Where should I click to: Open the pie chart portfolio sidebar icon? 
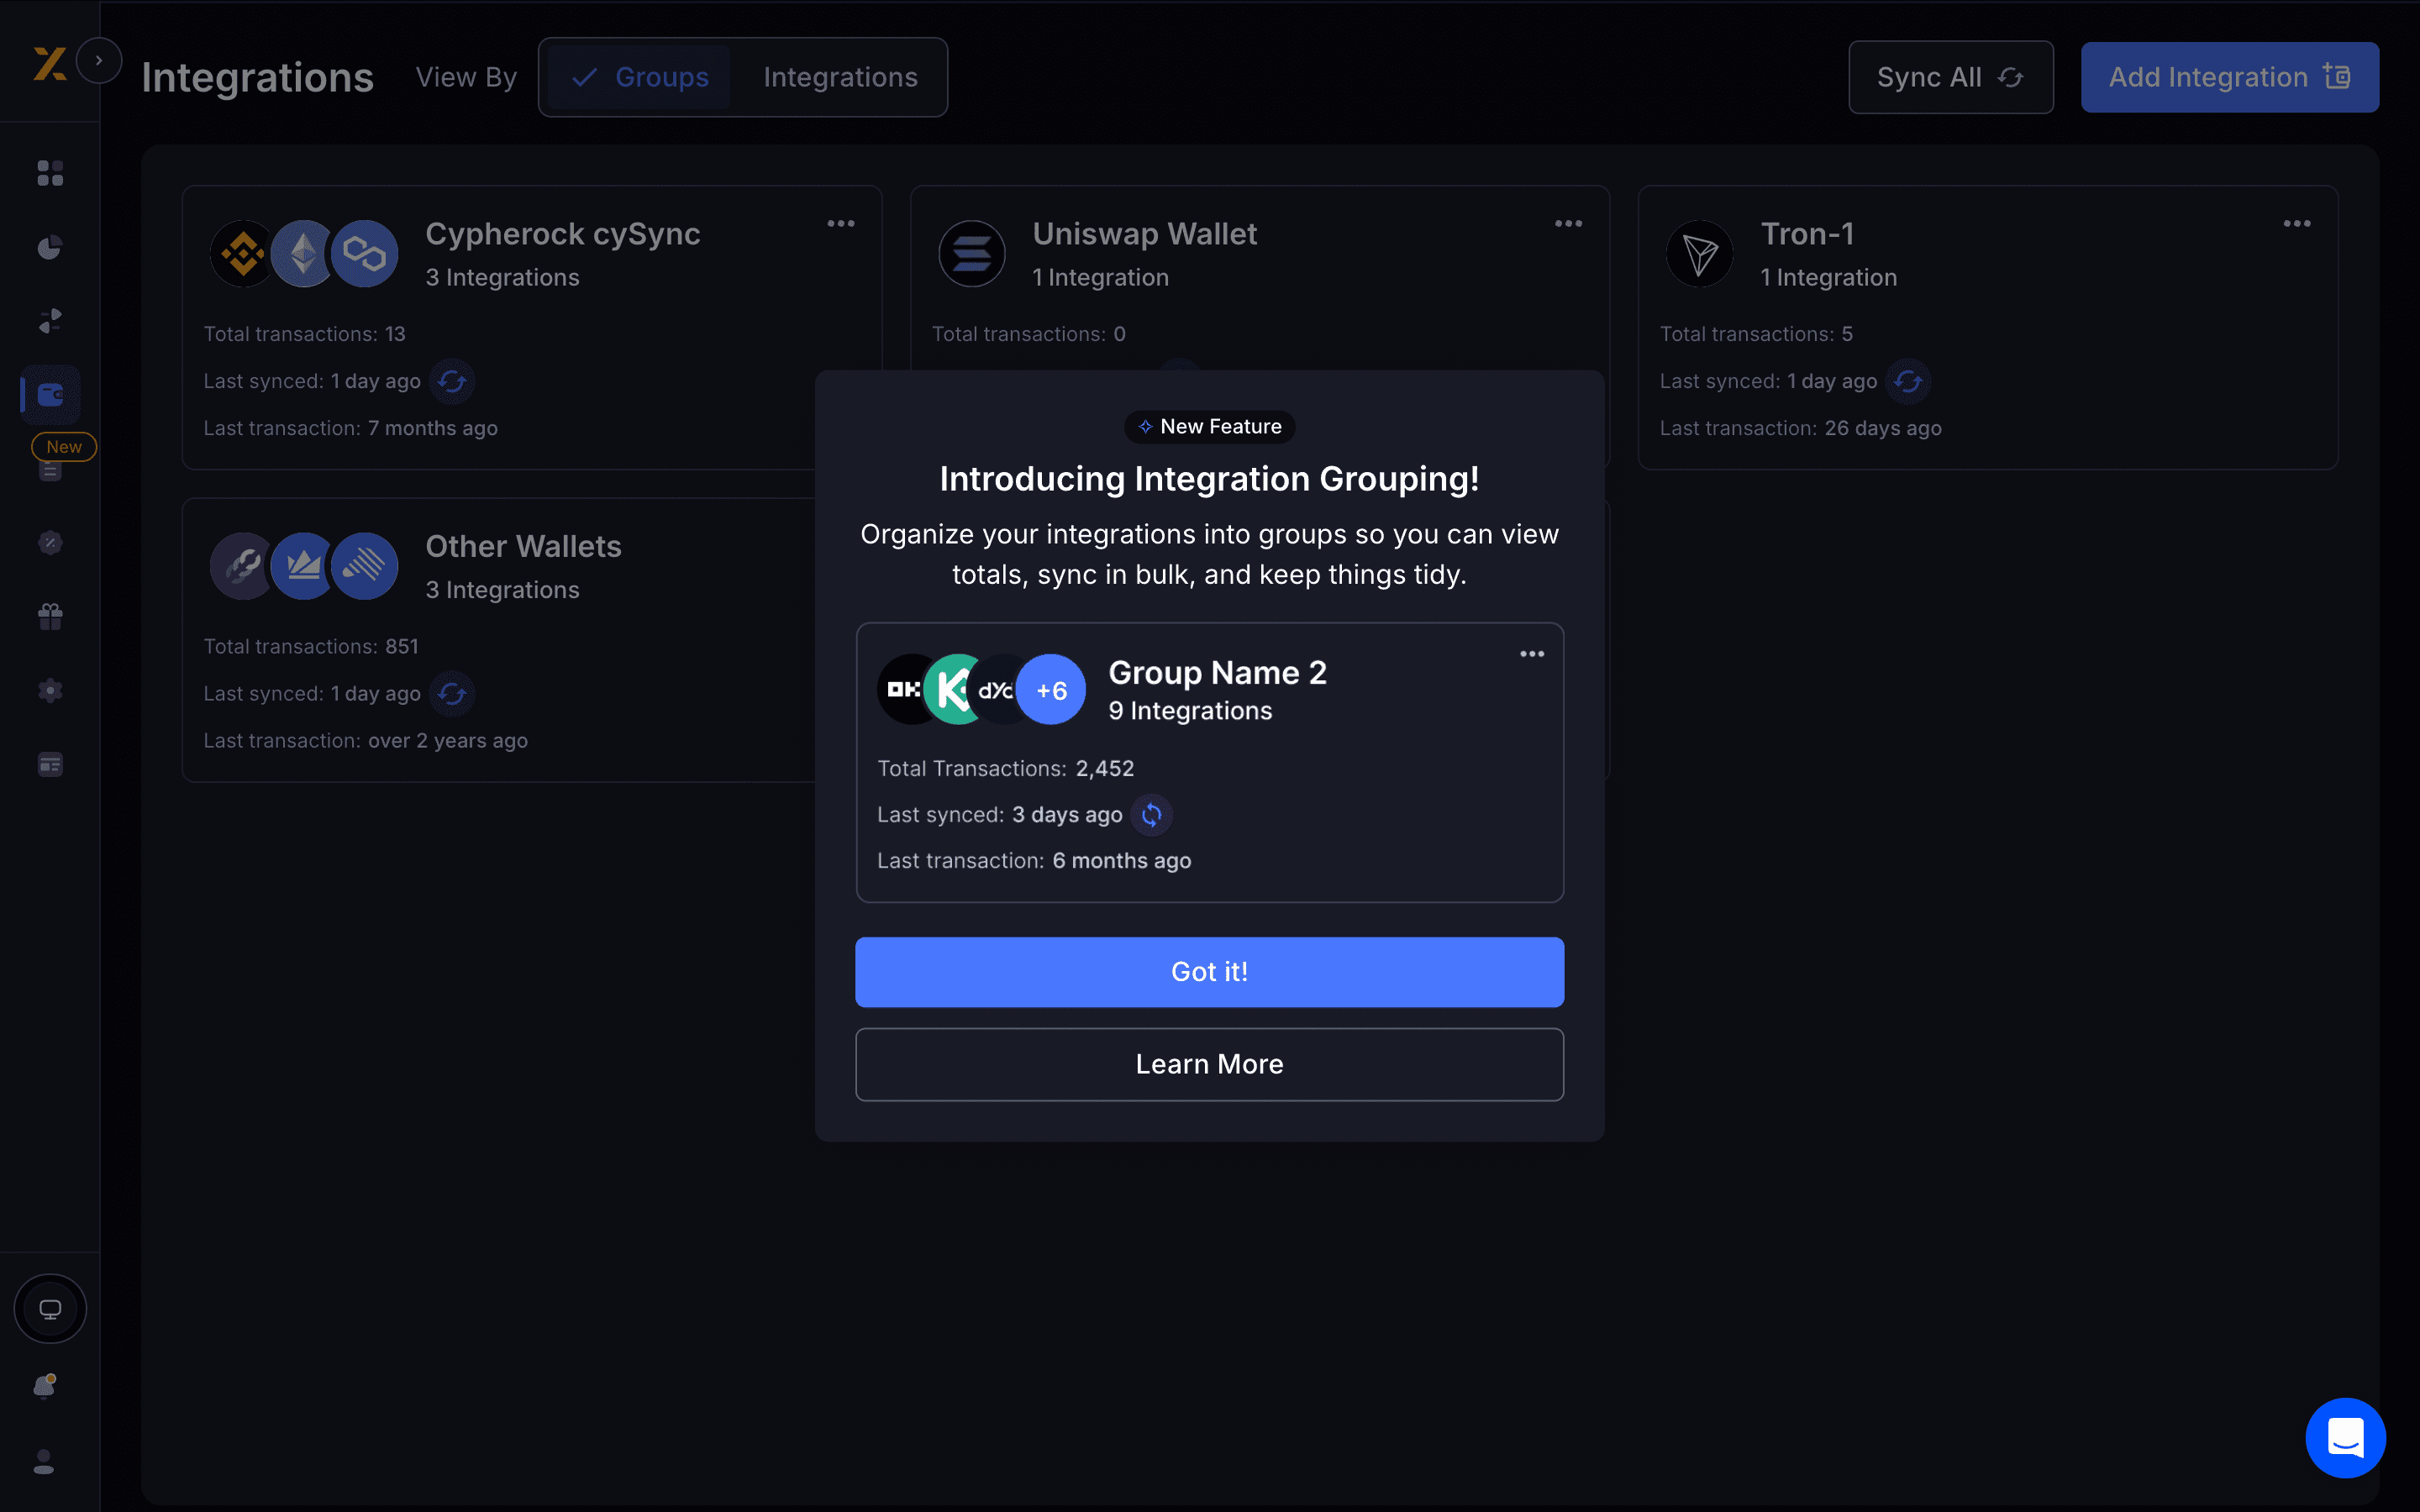click(50, 247)
